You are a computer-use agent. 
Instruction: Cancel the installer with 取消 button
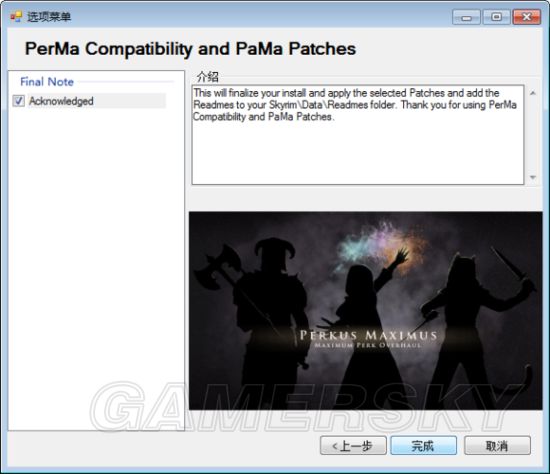(x=497, y=446)
